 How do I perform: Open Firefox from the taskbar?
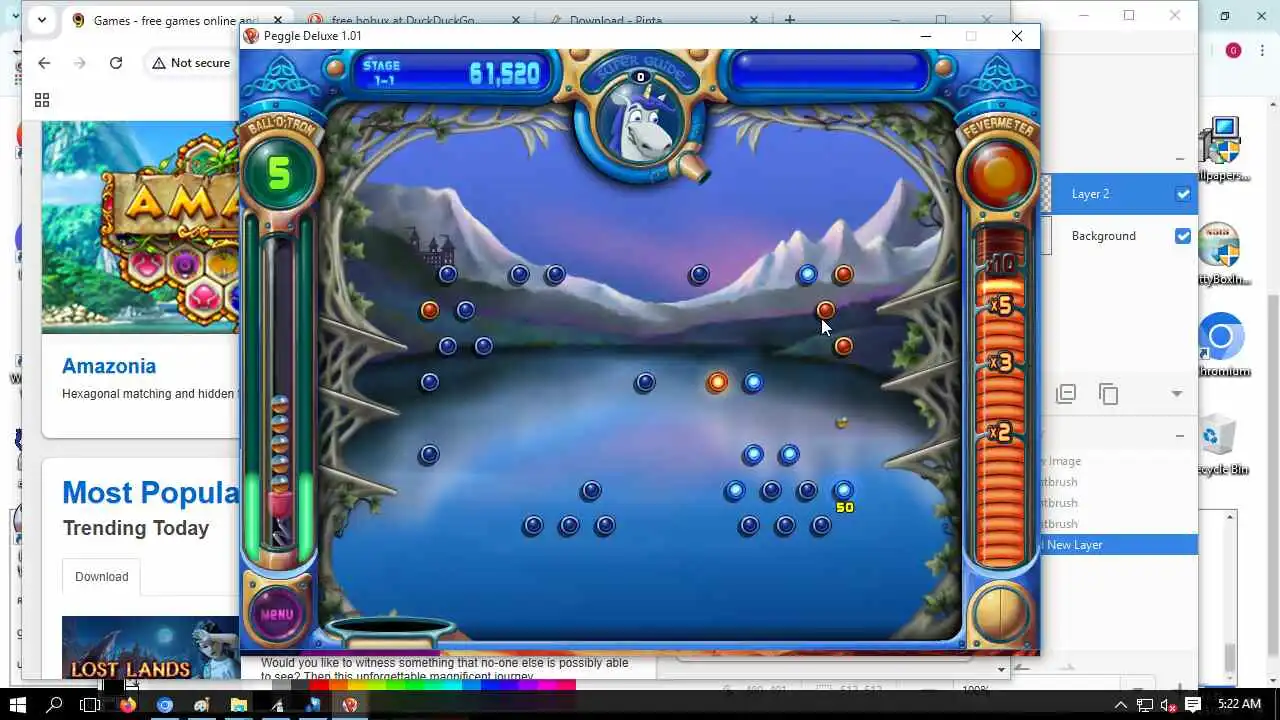(x=127, y=705)
